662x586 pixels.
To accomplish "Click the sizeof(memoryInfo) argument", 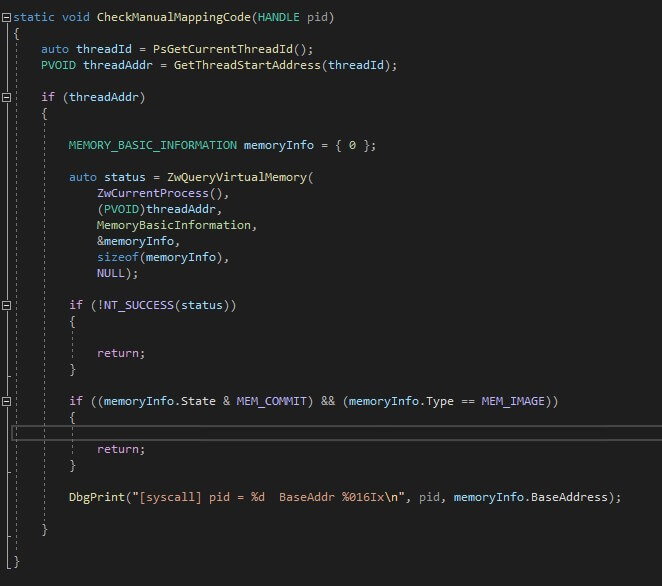I will click(x=160, y=258).
